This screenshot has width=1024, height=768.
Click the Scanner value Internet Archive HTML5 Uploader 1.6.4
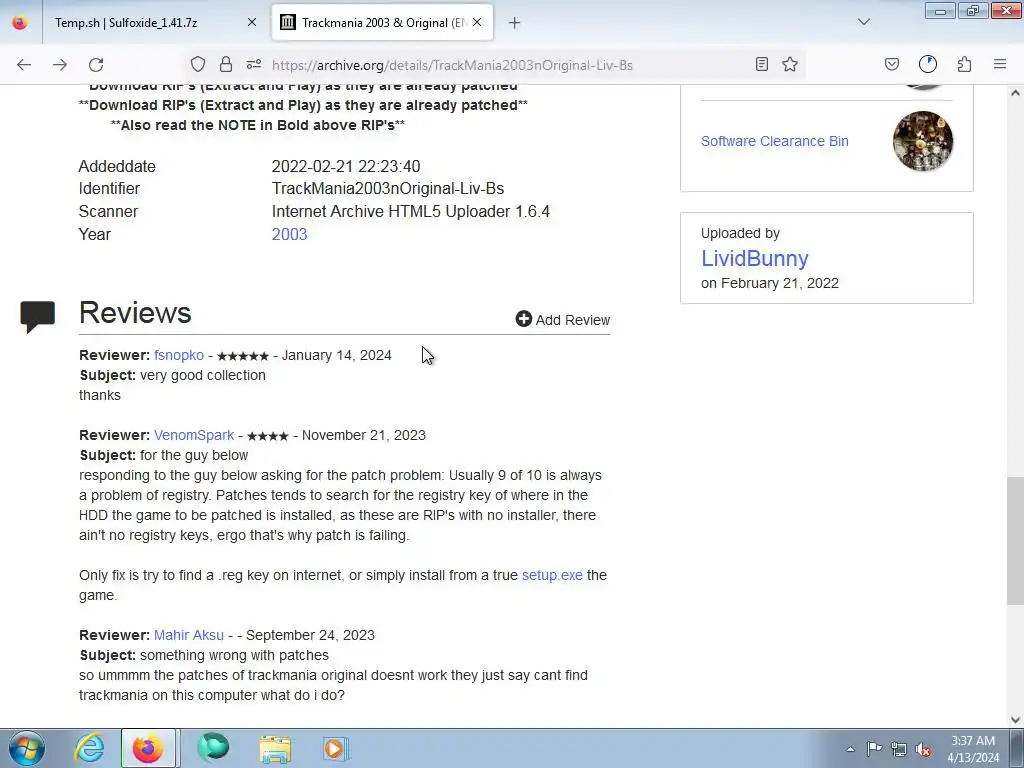pos(411,212)
